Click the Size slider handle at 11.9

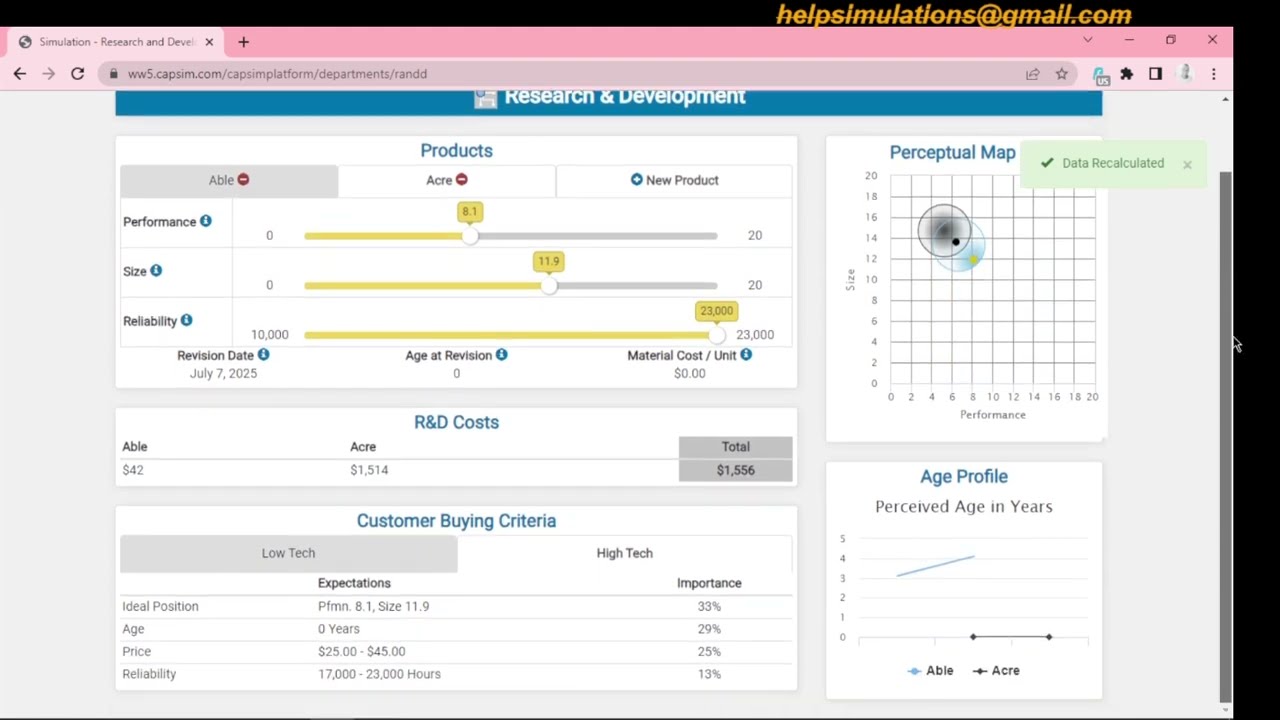[549, 286]
